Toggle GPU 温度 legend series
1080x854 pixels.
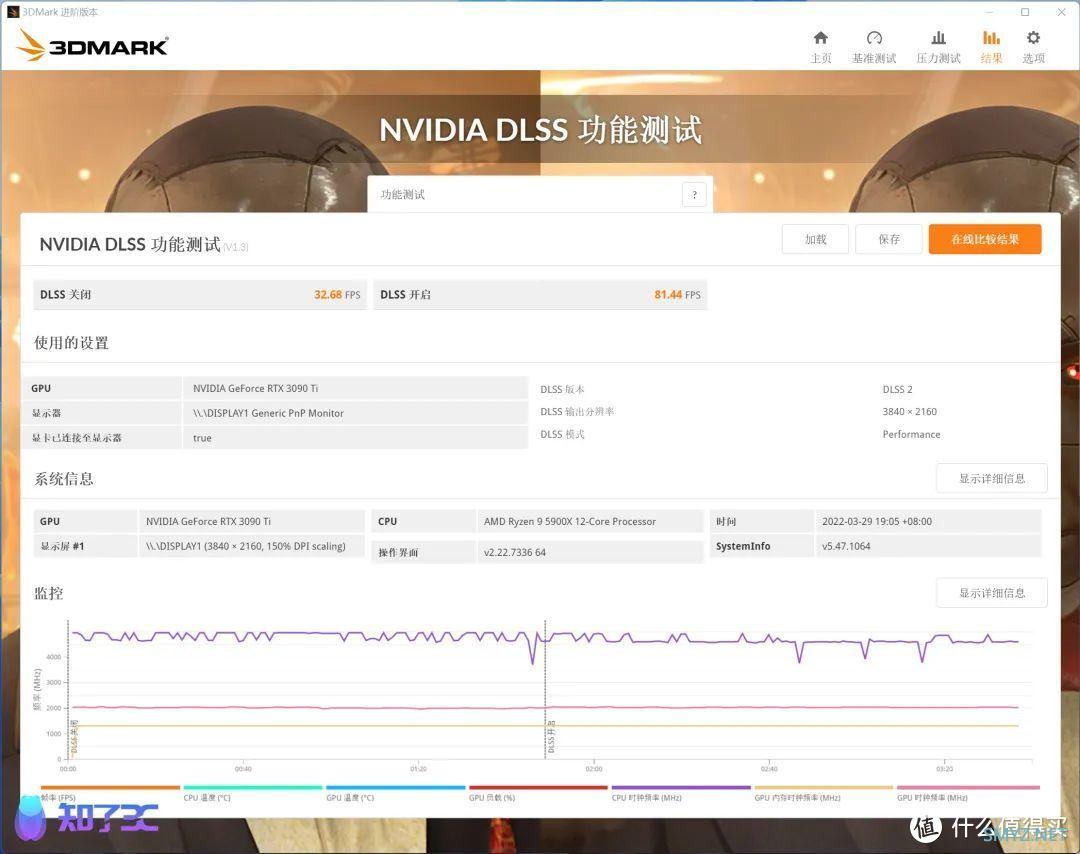(x=395, y=793)
